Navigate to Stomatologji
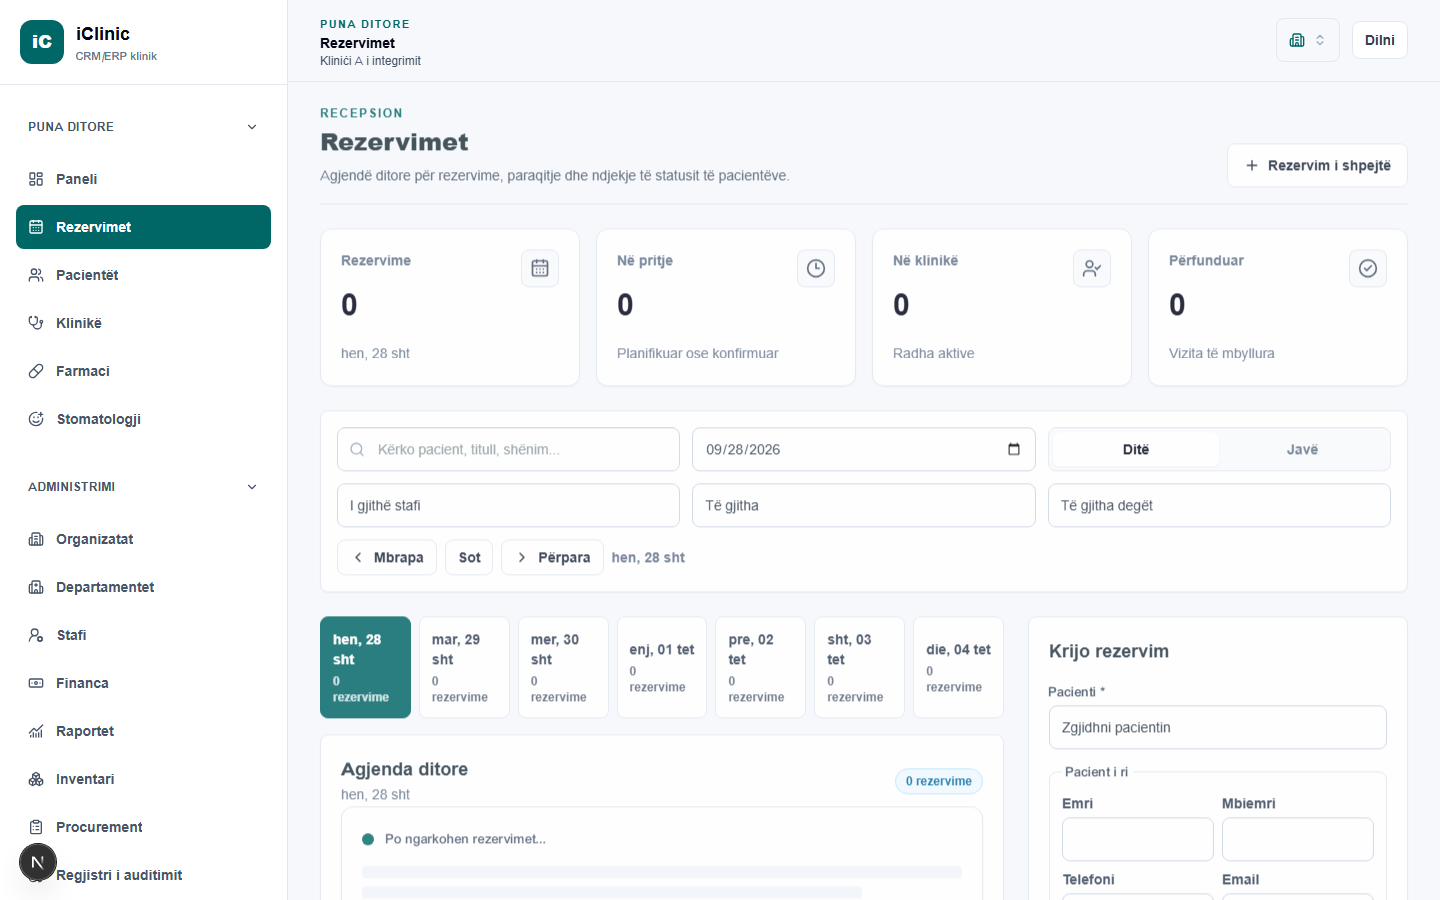 pos(143,419)
